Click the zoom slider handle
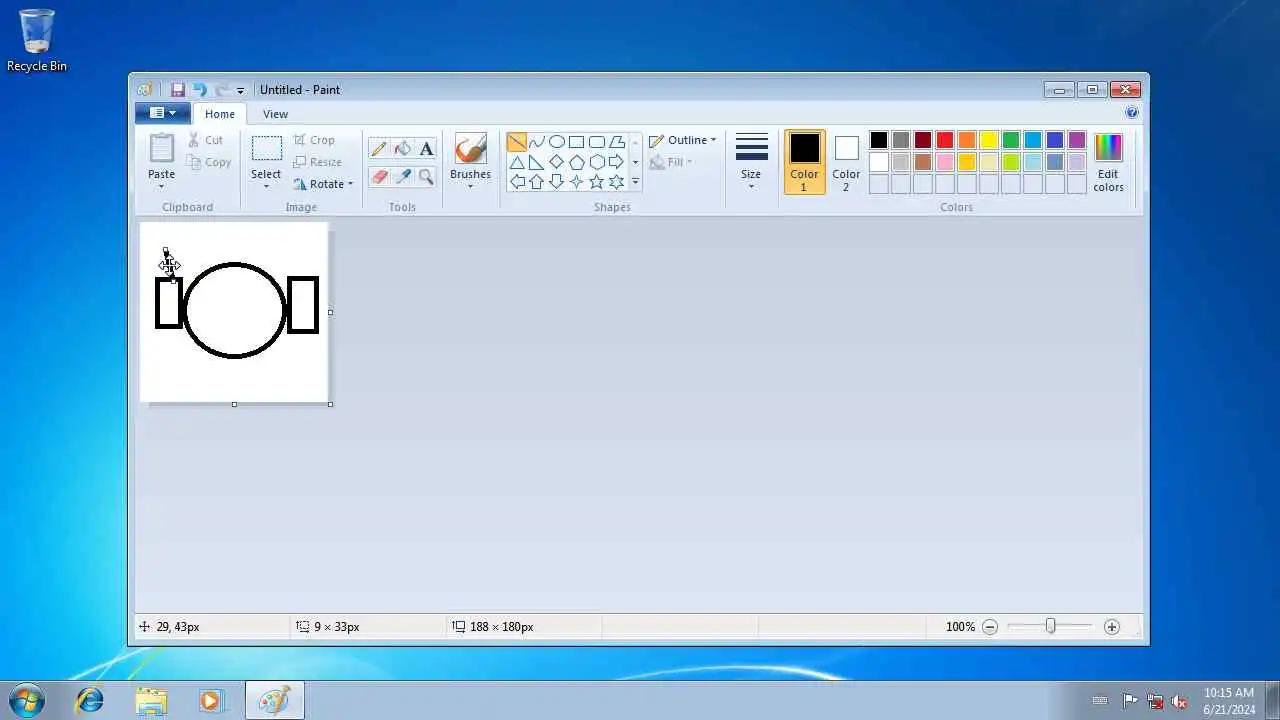 1050,626
